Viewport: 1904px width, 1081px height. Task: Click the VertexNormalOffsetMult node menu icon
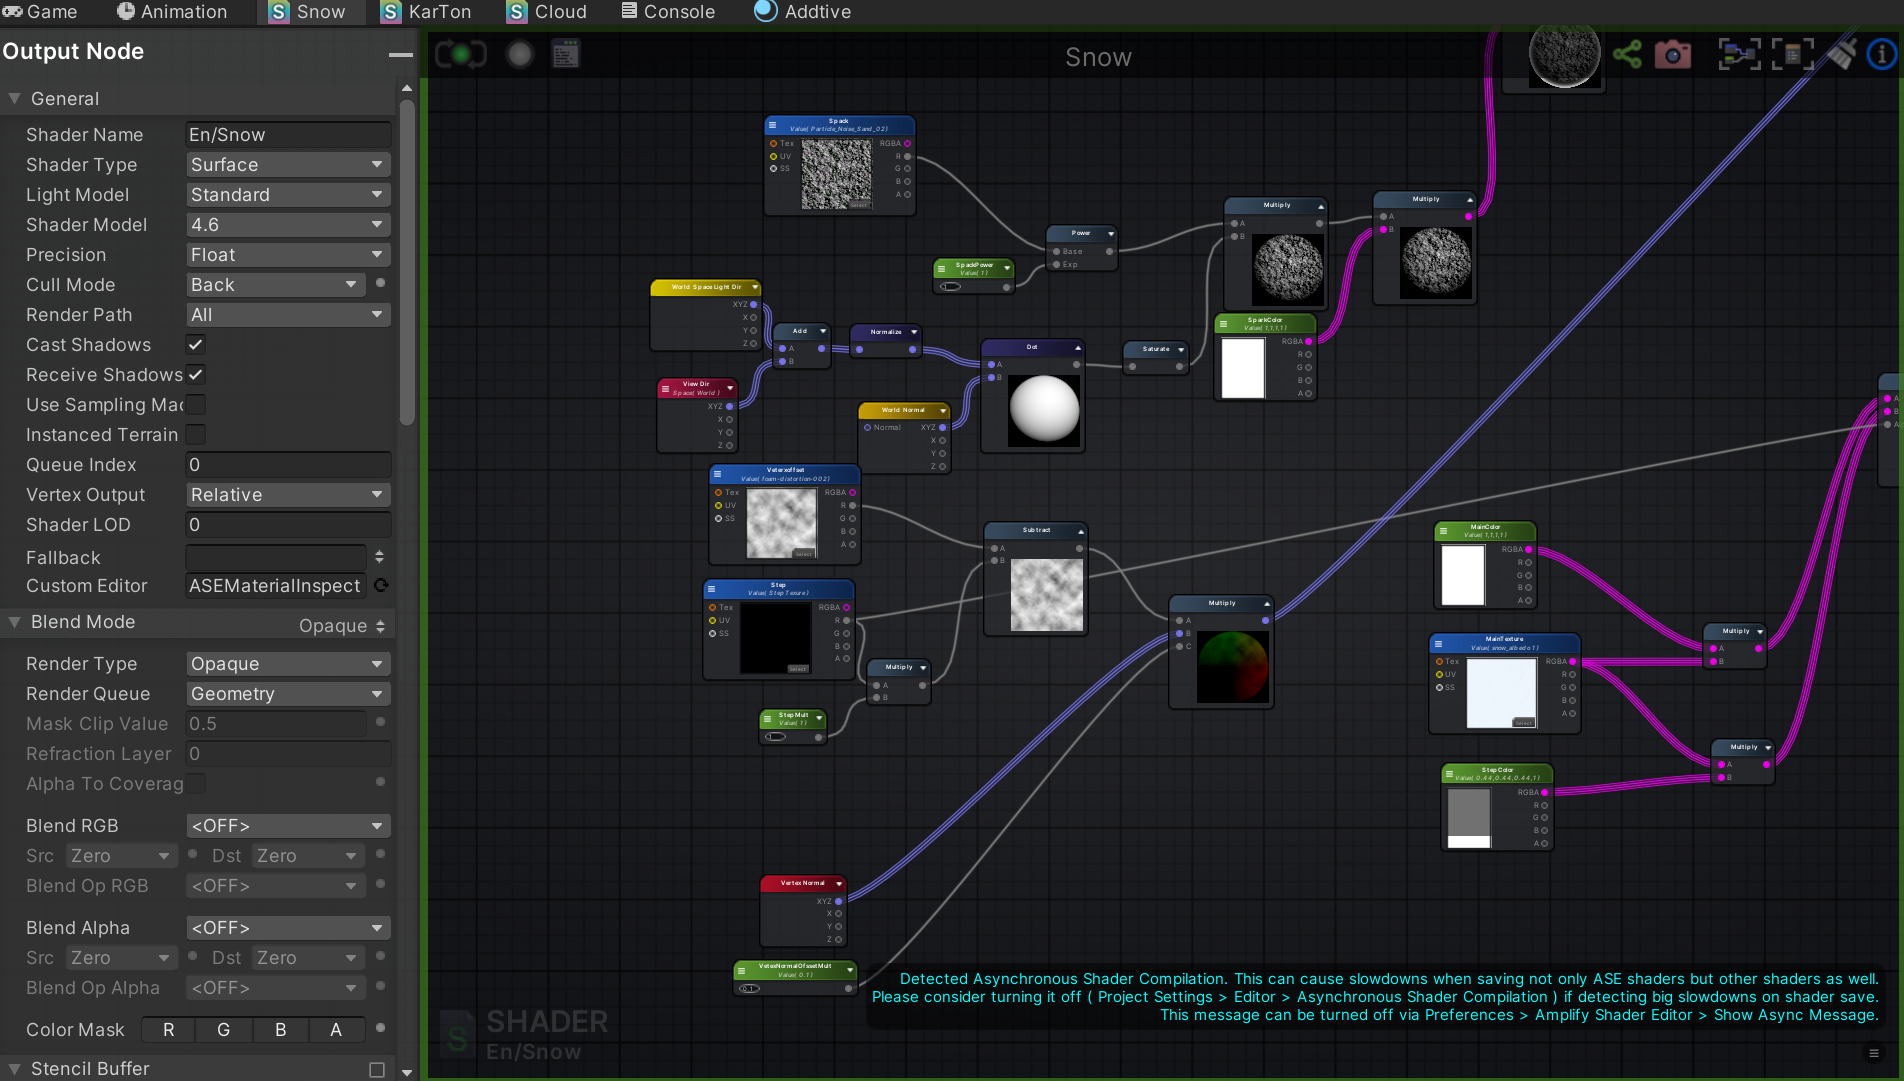click(x=741, y=970)
